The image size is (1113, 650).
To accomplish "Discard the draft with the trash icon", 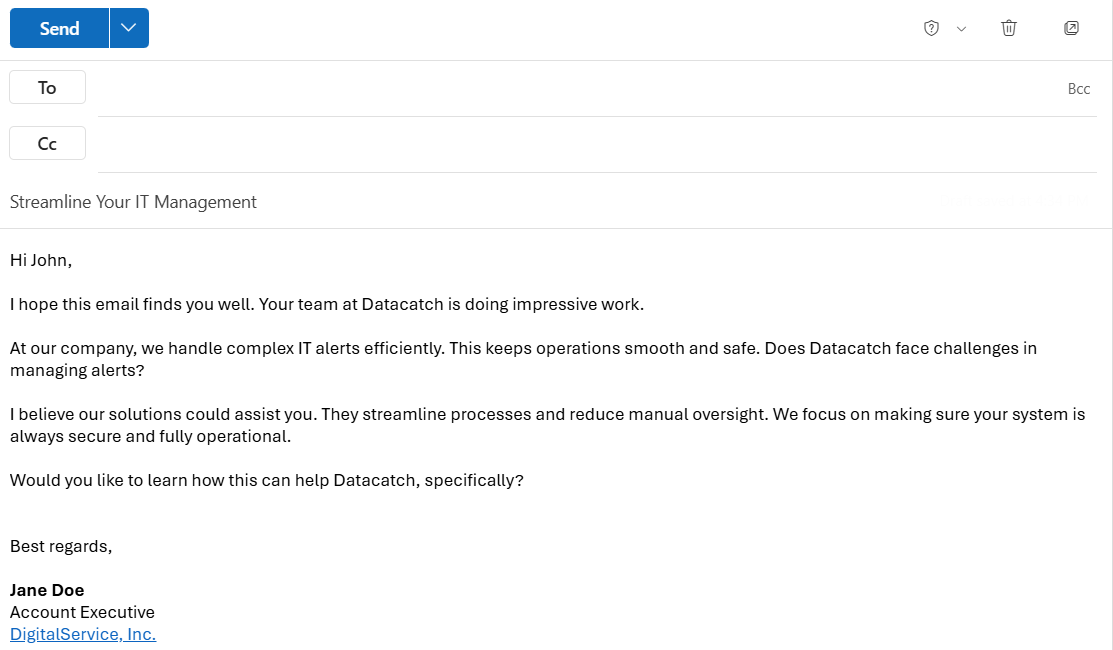I will click(x=1009, y=28).
